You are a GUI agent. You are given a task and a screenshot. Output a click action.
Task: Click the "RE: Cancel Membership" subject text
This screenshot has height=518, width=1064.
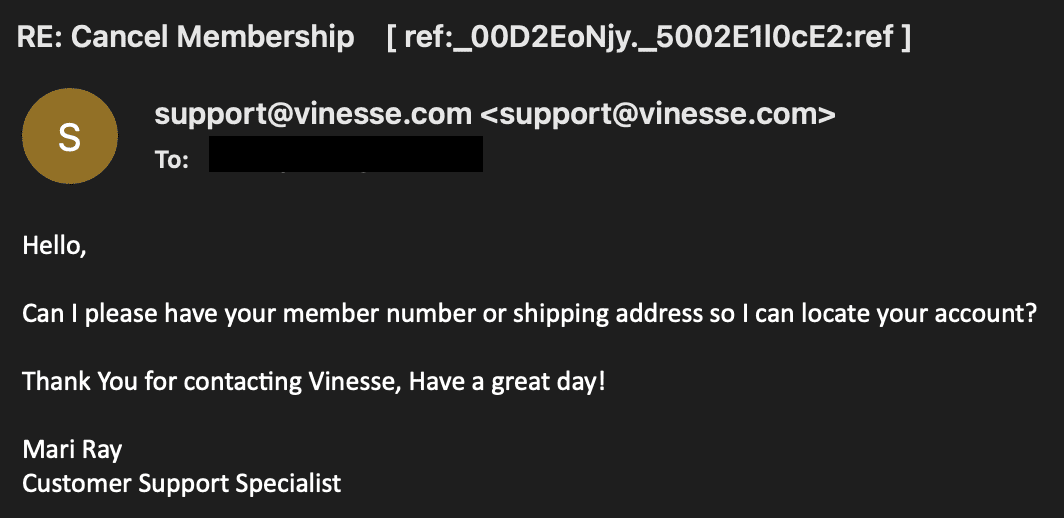tap(185, 37)
